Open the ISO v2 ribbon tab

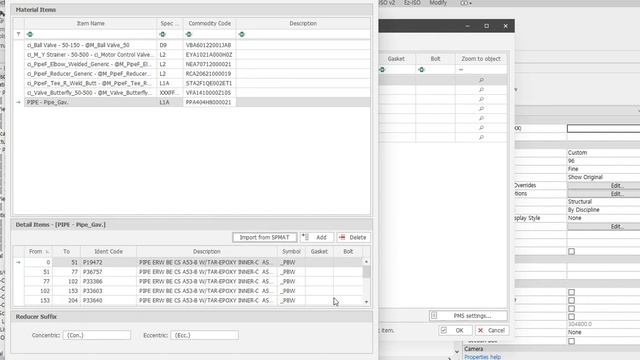387,3
